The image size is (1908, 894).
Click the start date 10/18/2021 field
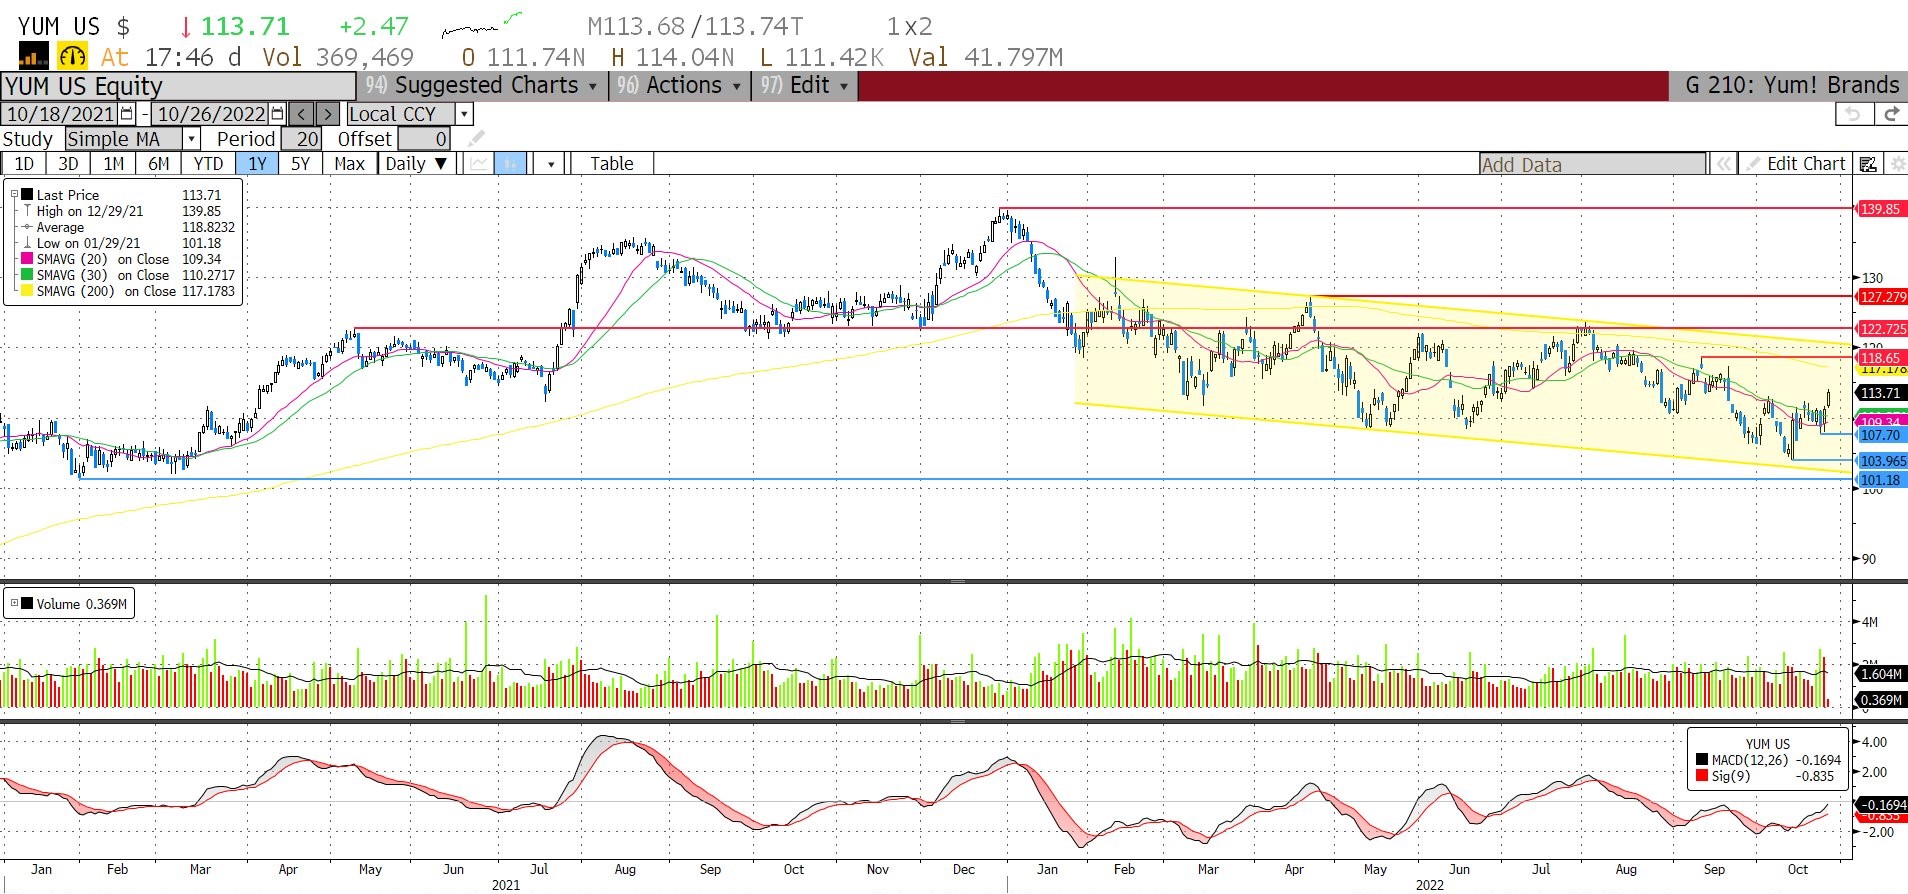(x=61, y=114)
